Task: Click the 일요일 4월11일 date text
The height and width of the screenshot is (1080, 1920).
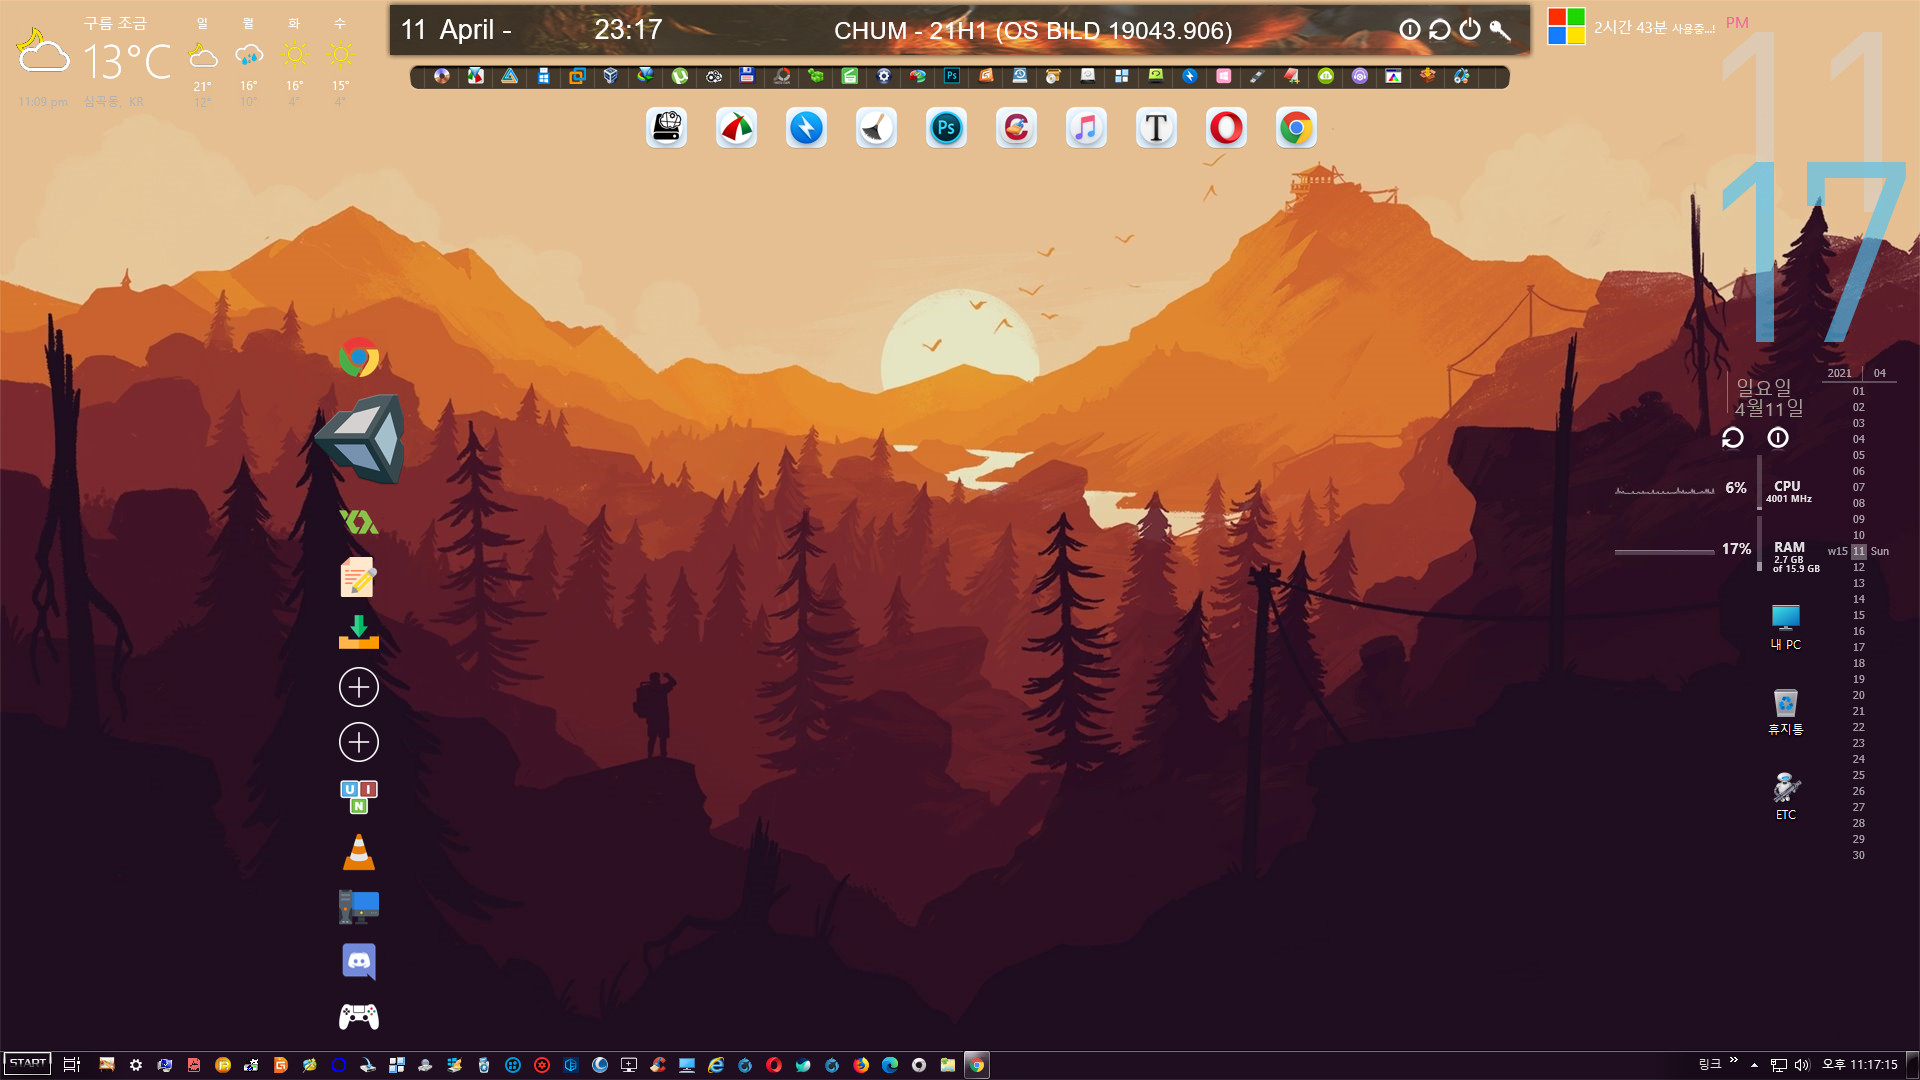Action: pos(1768,397)
